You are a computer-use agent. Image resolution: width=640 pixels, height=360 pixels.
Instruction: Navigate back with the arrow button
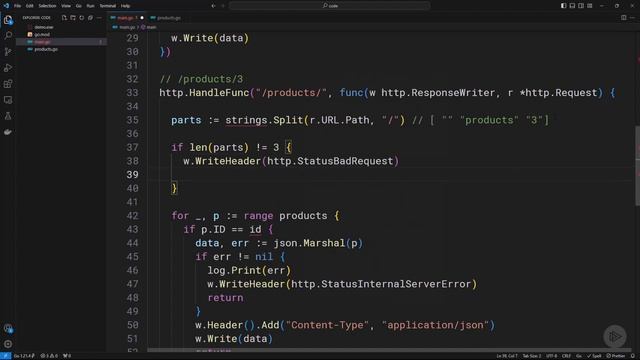coord(213,6)
